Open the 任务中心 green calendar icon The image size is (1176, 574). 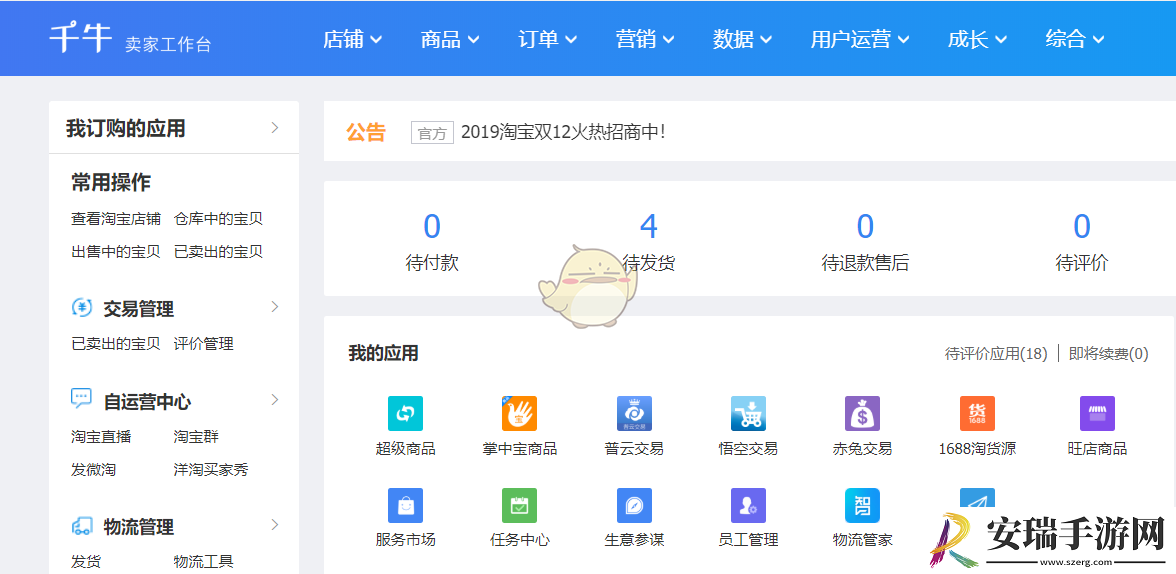519,506
